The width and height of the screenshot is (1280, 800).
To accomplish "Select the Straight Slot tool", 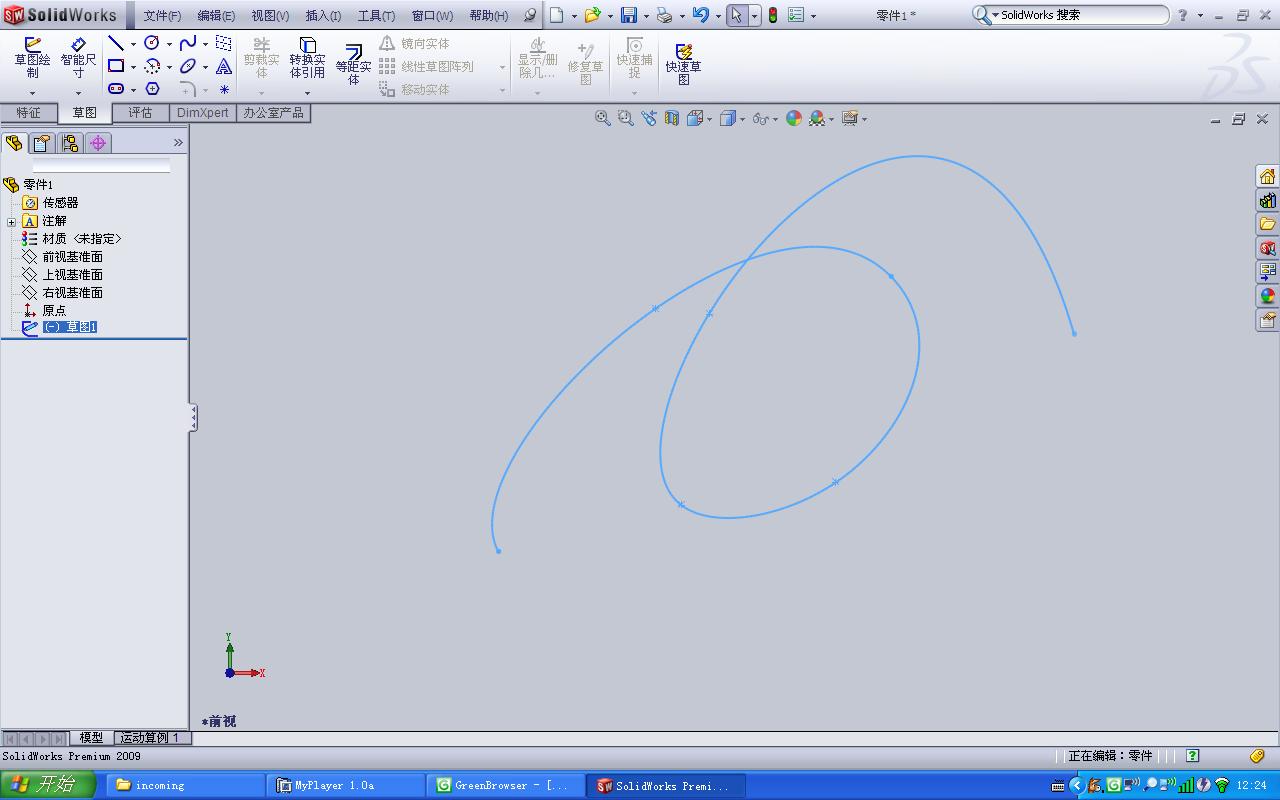I will pyautogui.click(x=116, y=89).
